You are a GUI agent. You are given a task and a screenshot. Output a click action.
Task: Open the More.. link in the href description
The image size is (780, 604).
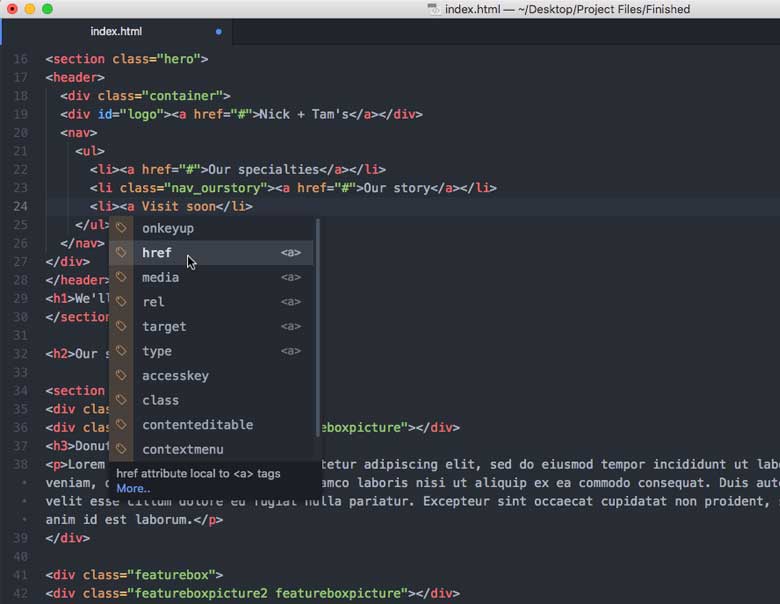133,489
